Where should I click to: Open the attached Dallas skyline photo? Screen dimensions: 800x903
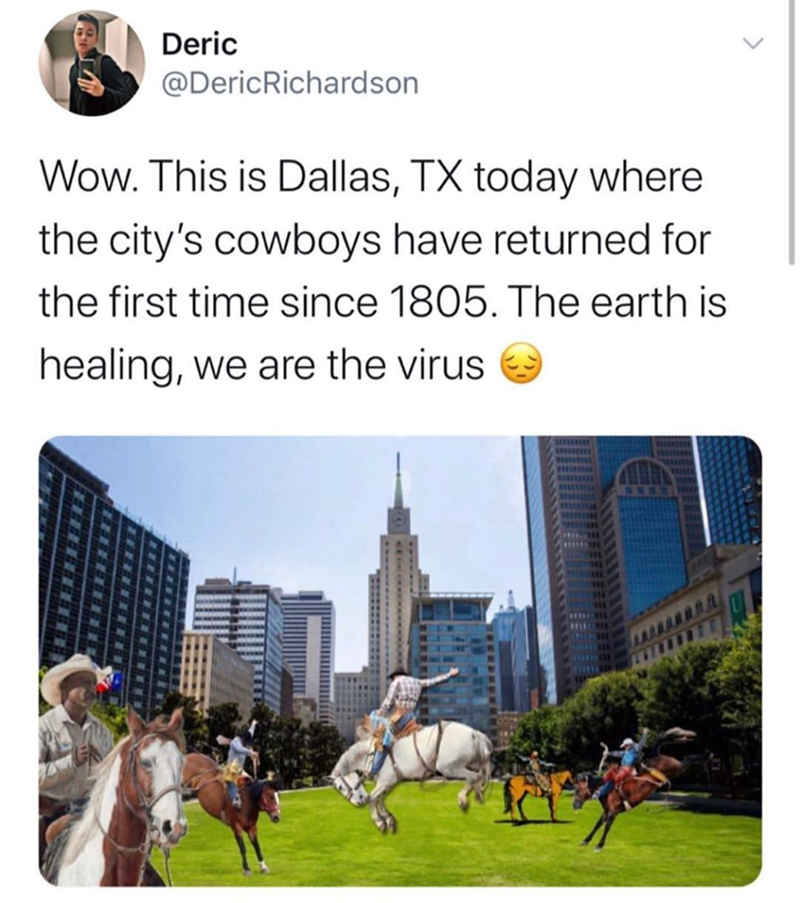pos(400,661)
